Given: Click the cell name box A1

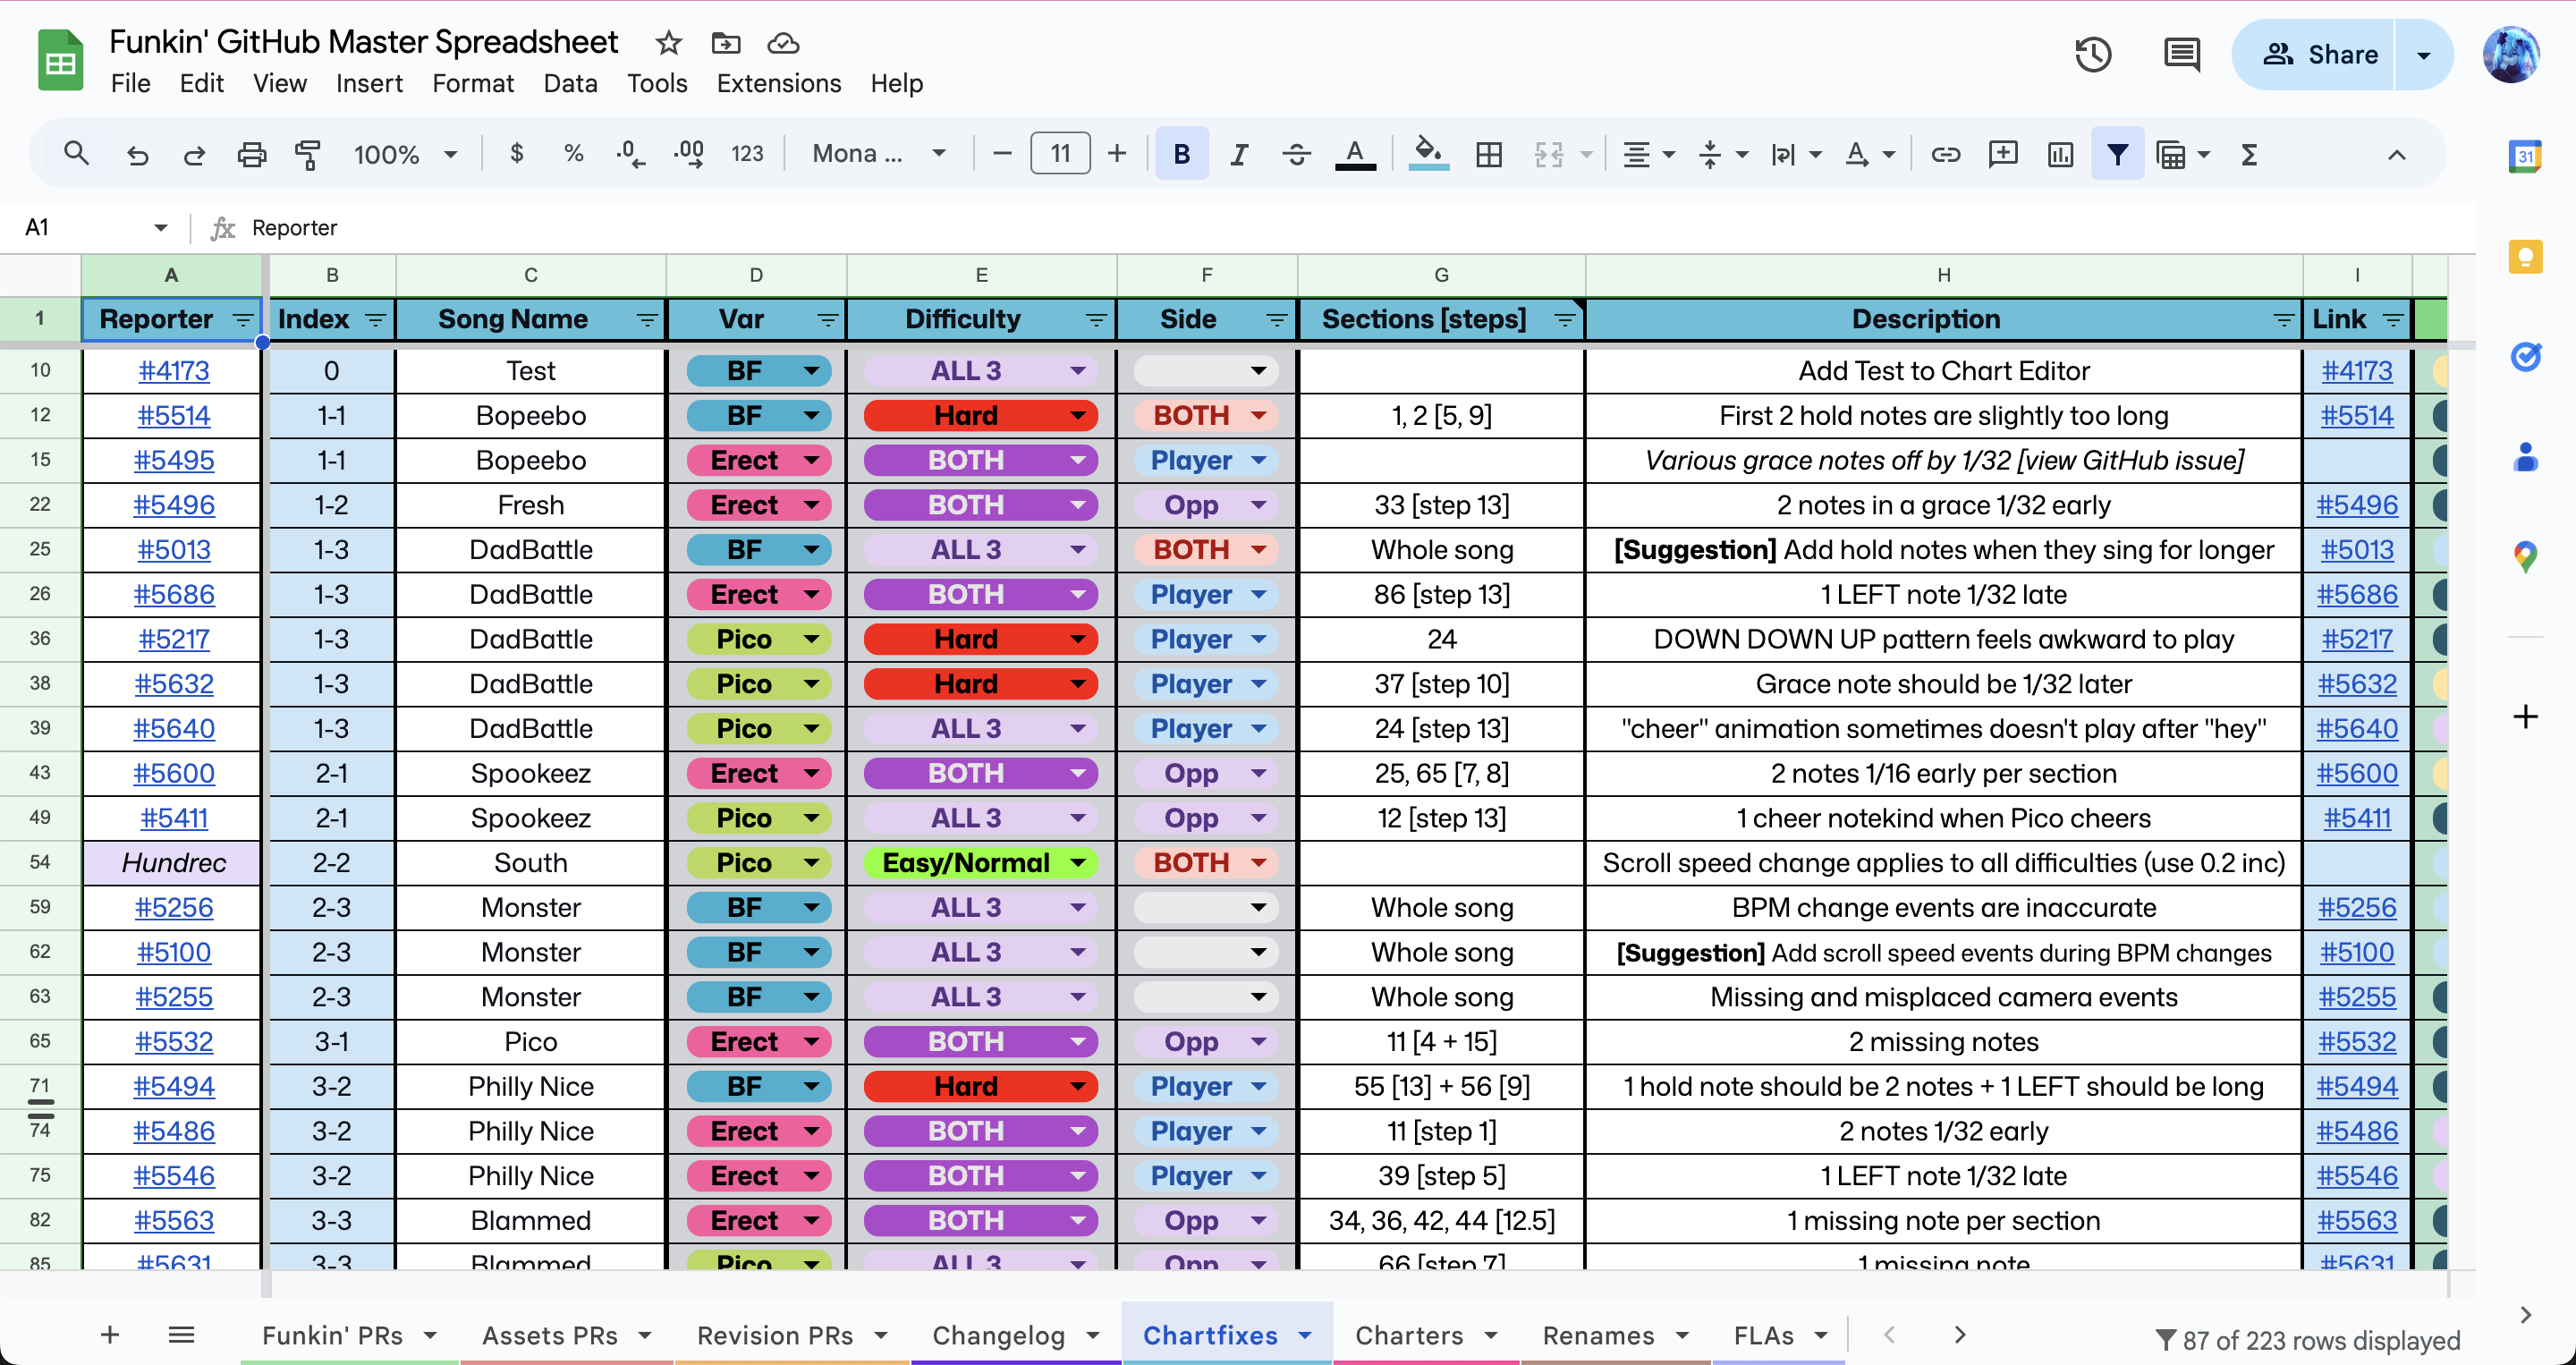Looking at the screenshot, I should (x=95, y=228).
